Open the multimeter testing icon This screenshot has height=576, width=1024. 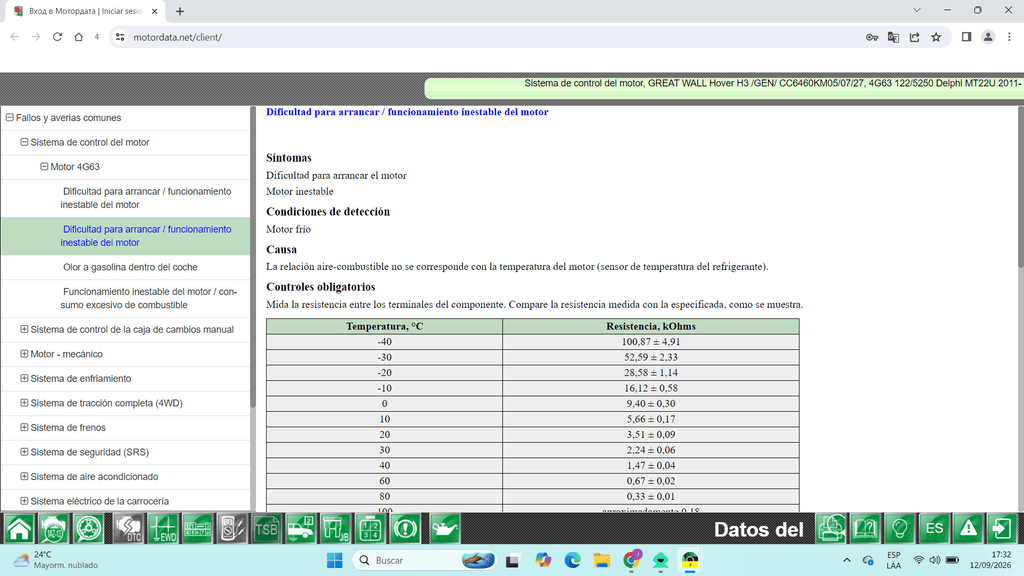click(x=232, y=528)
